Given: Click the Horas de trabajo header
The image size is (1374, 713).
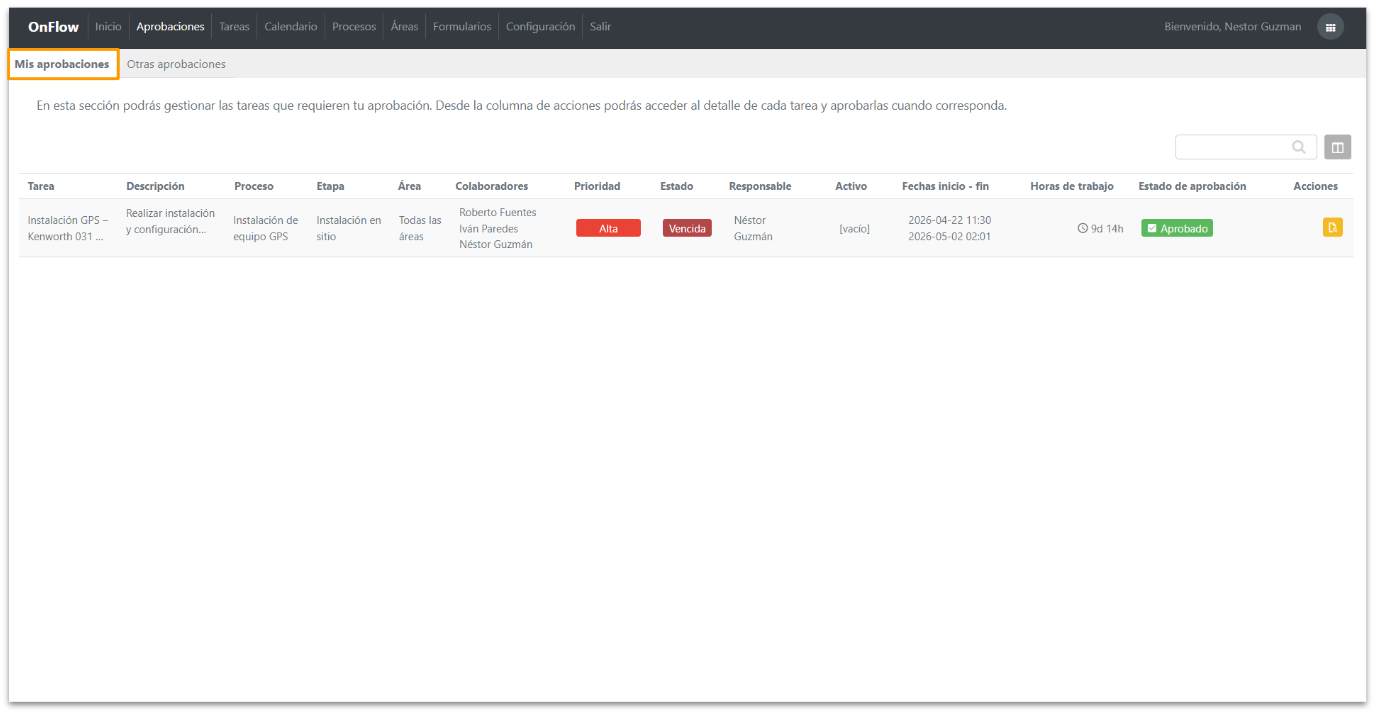Looking at the screenshot, I should 1072,186.
